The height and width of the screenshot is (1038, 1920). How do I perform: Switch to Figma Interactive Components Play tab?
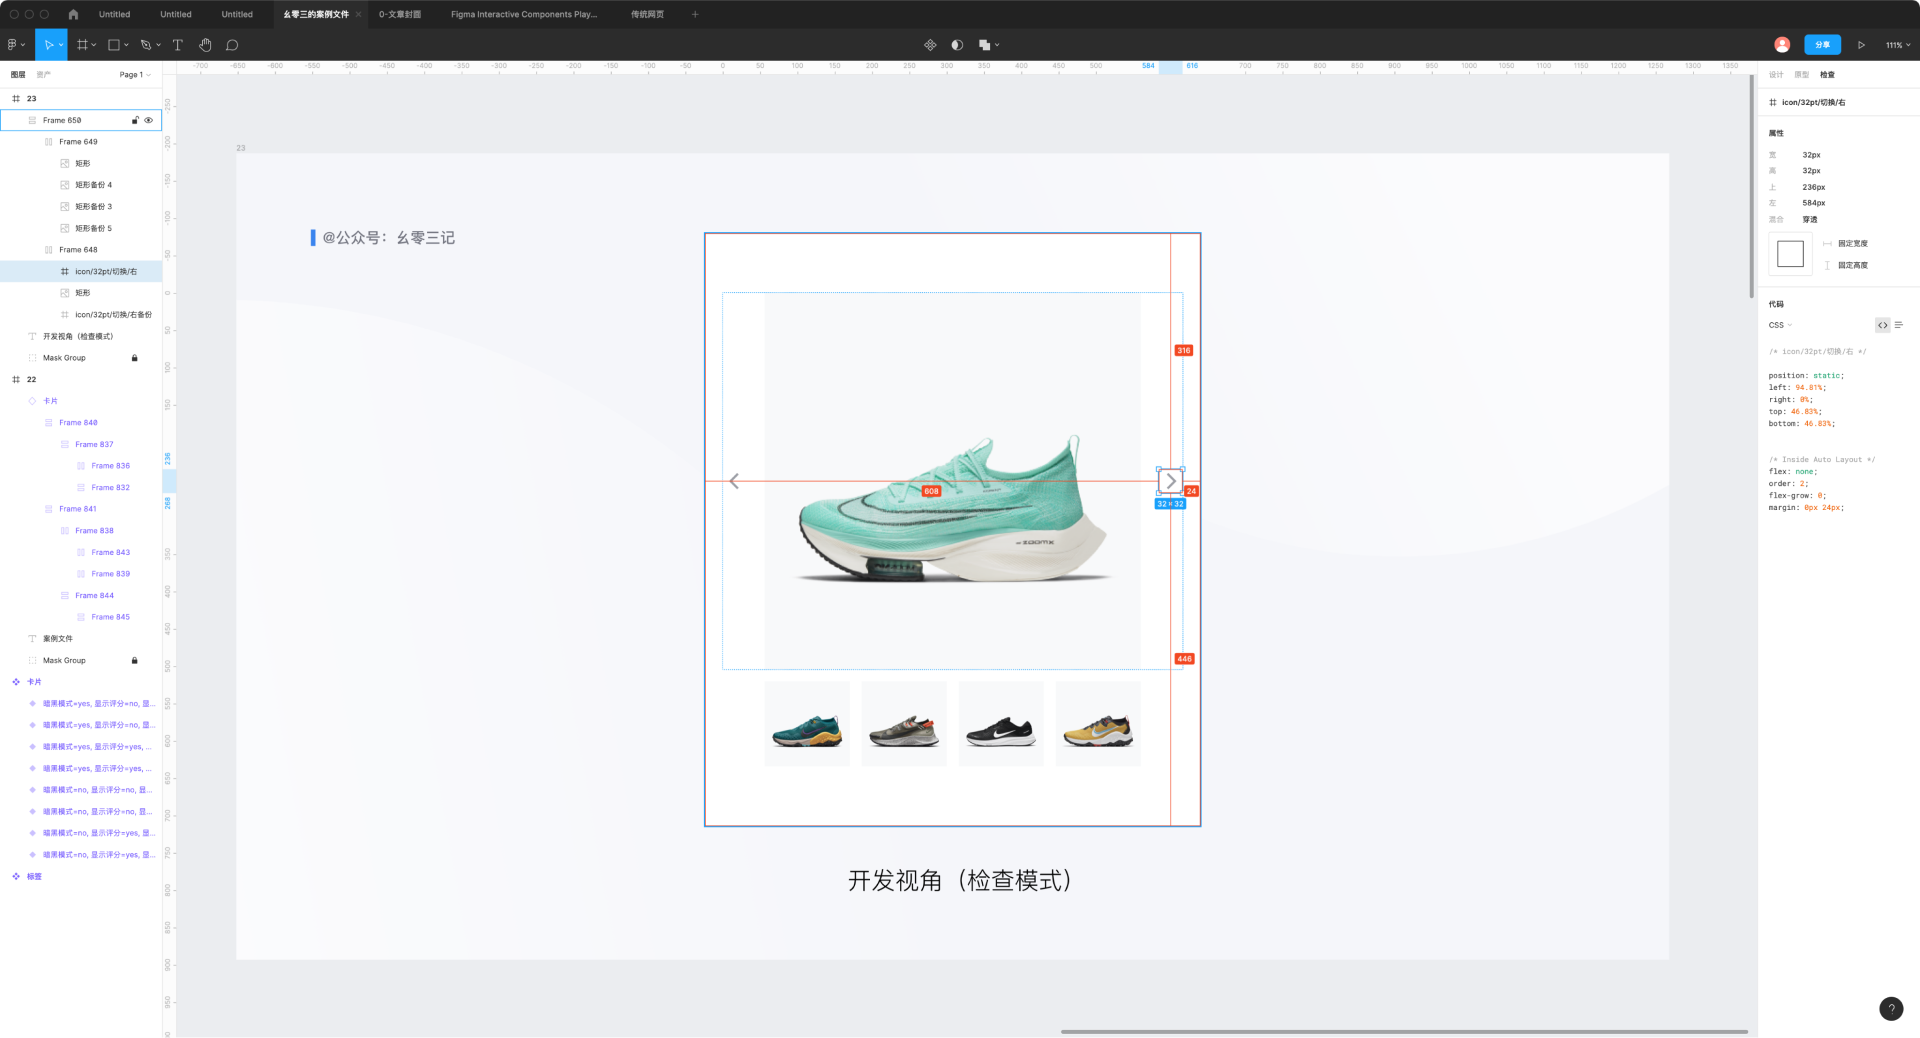[524, 14]
